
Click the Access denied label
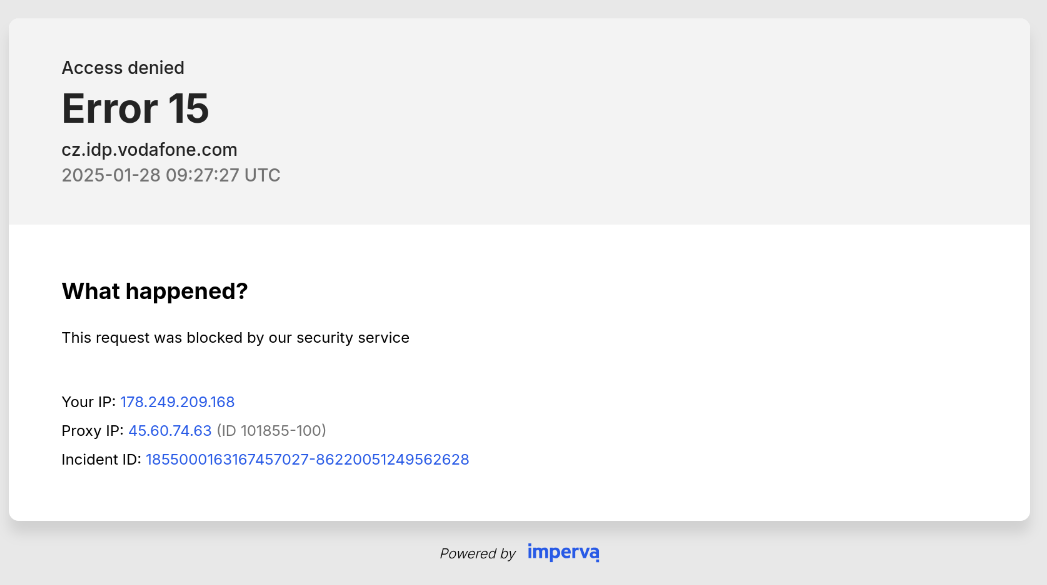[123, 67]
